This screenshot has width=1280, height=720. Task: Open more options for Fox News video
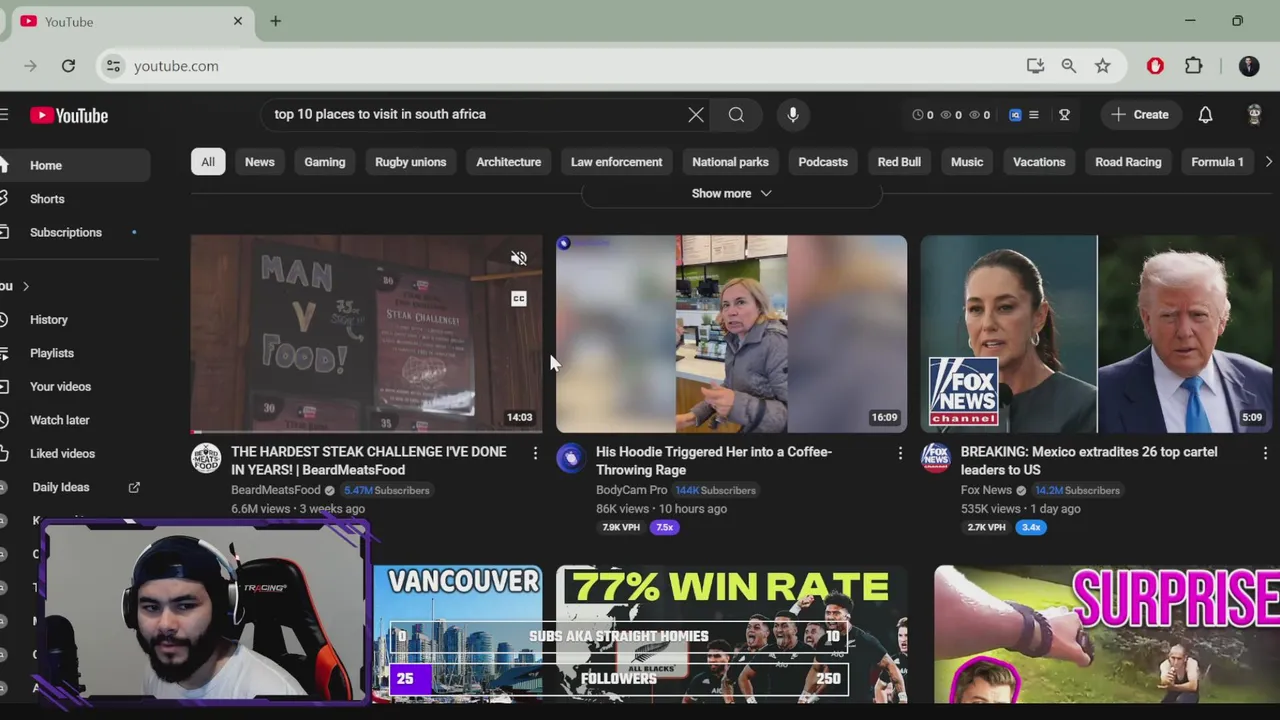click(x=1265, y=454)
